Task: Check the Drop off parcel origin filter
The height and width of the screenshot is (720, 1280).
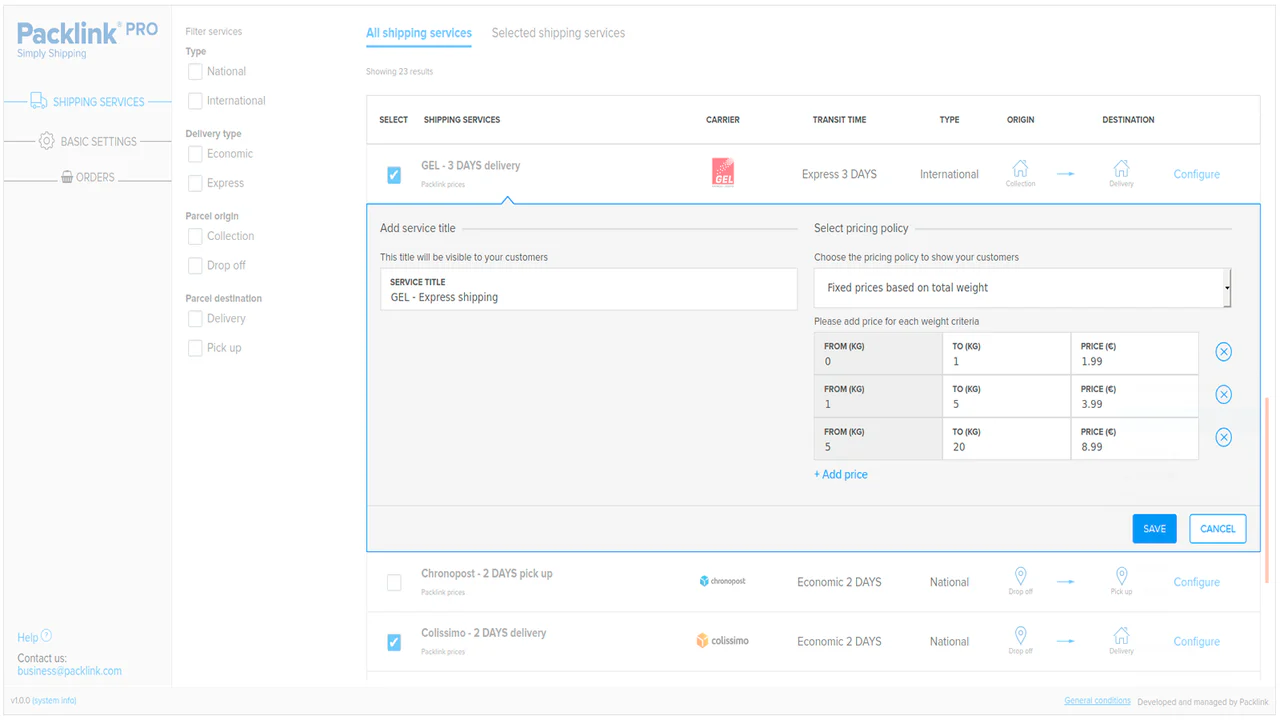Action: 195,266
